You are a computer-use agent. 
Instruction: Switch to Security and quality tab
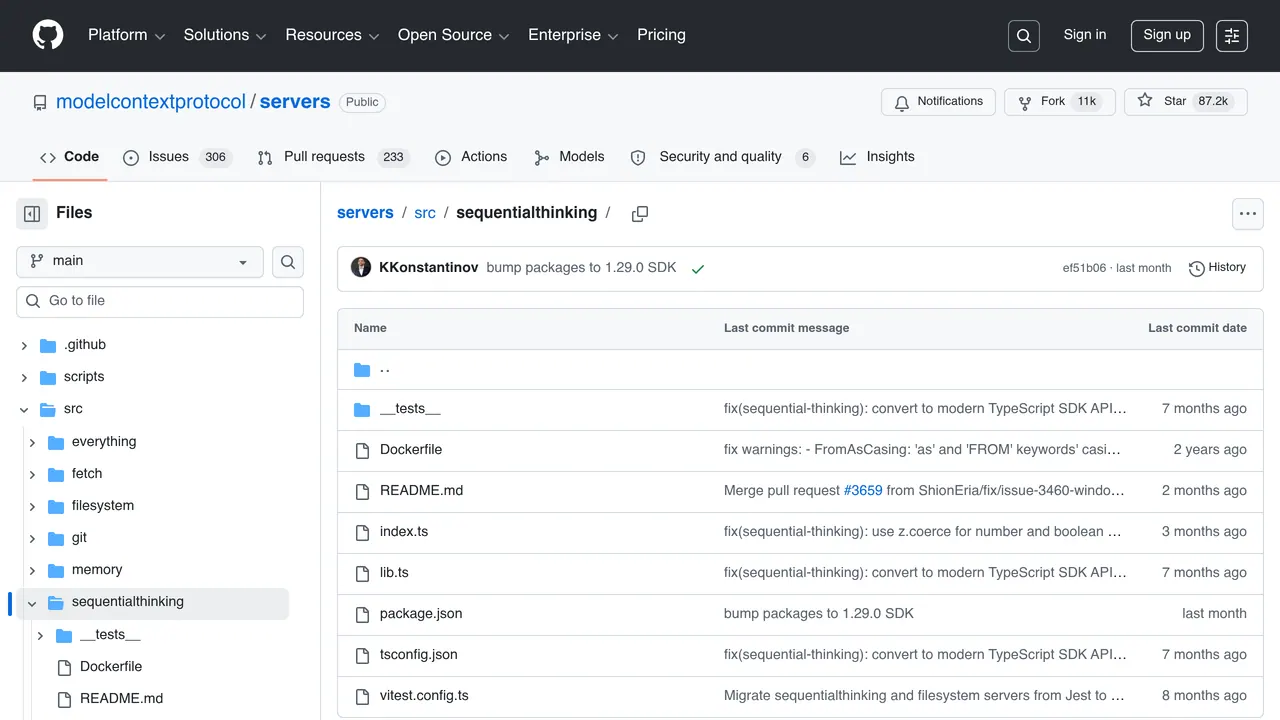click(723, 157)
